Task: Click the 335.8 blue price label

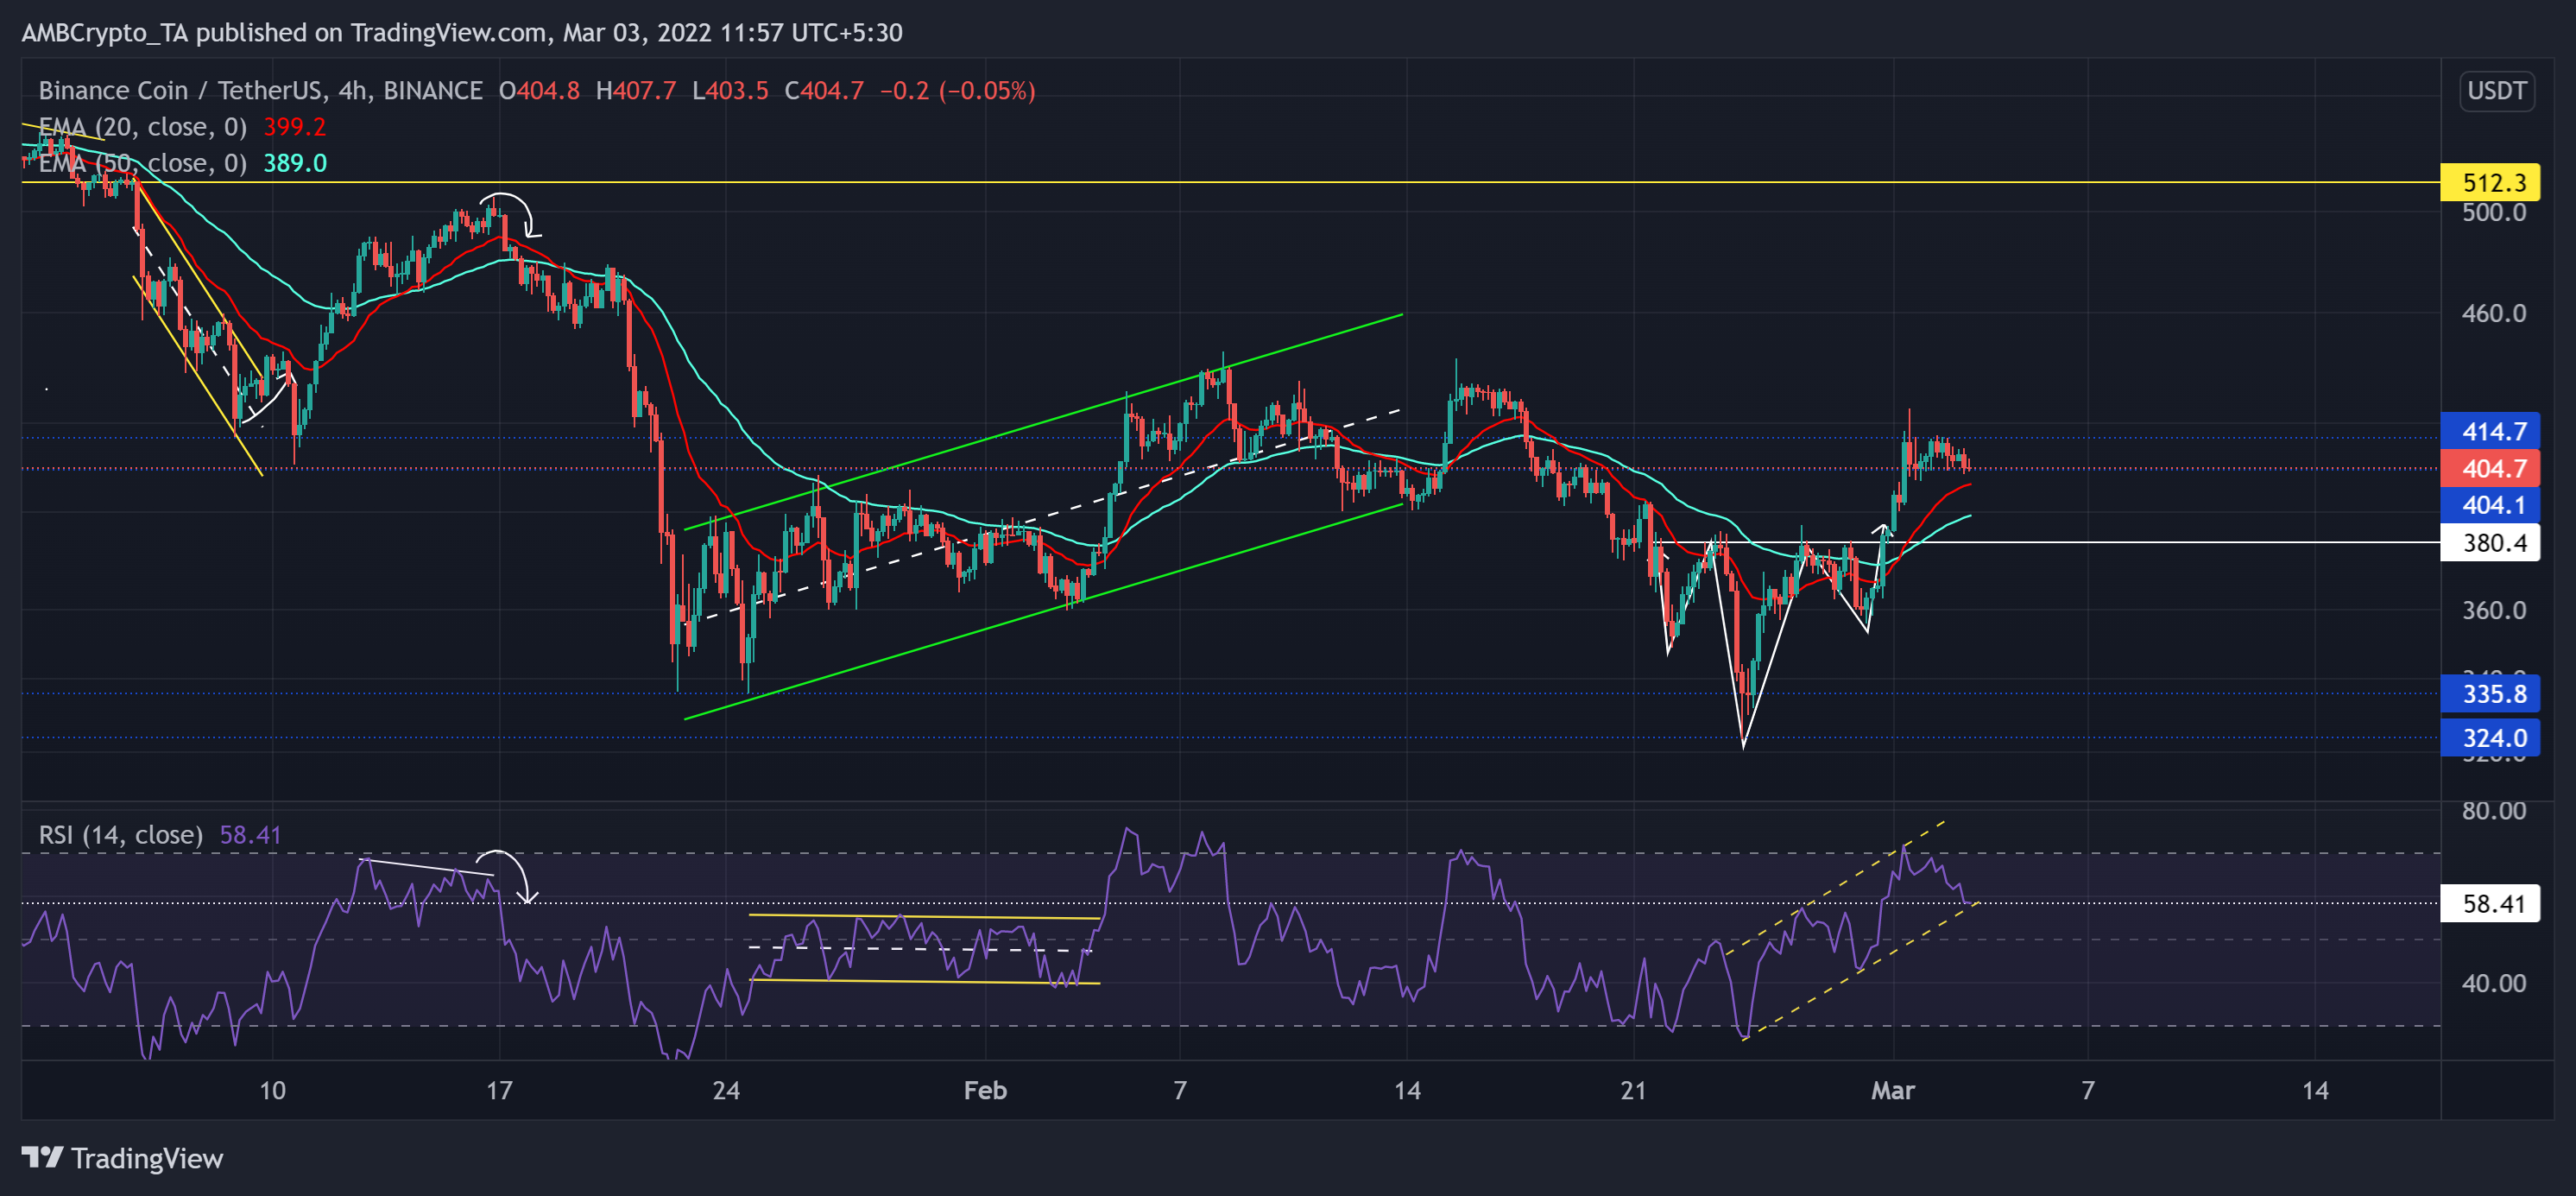Action: click(x=2490, y=694)
